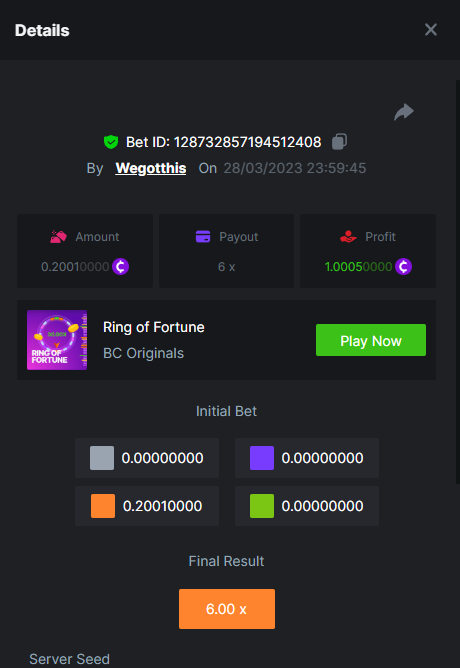Click the orange bet amount 0.20010000

(162, 506)
